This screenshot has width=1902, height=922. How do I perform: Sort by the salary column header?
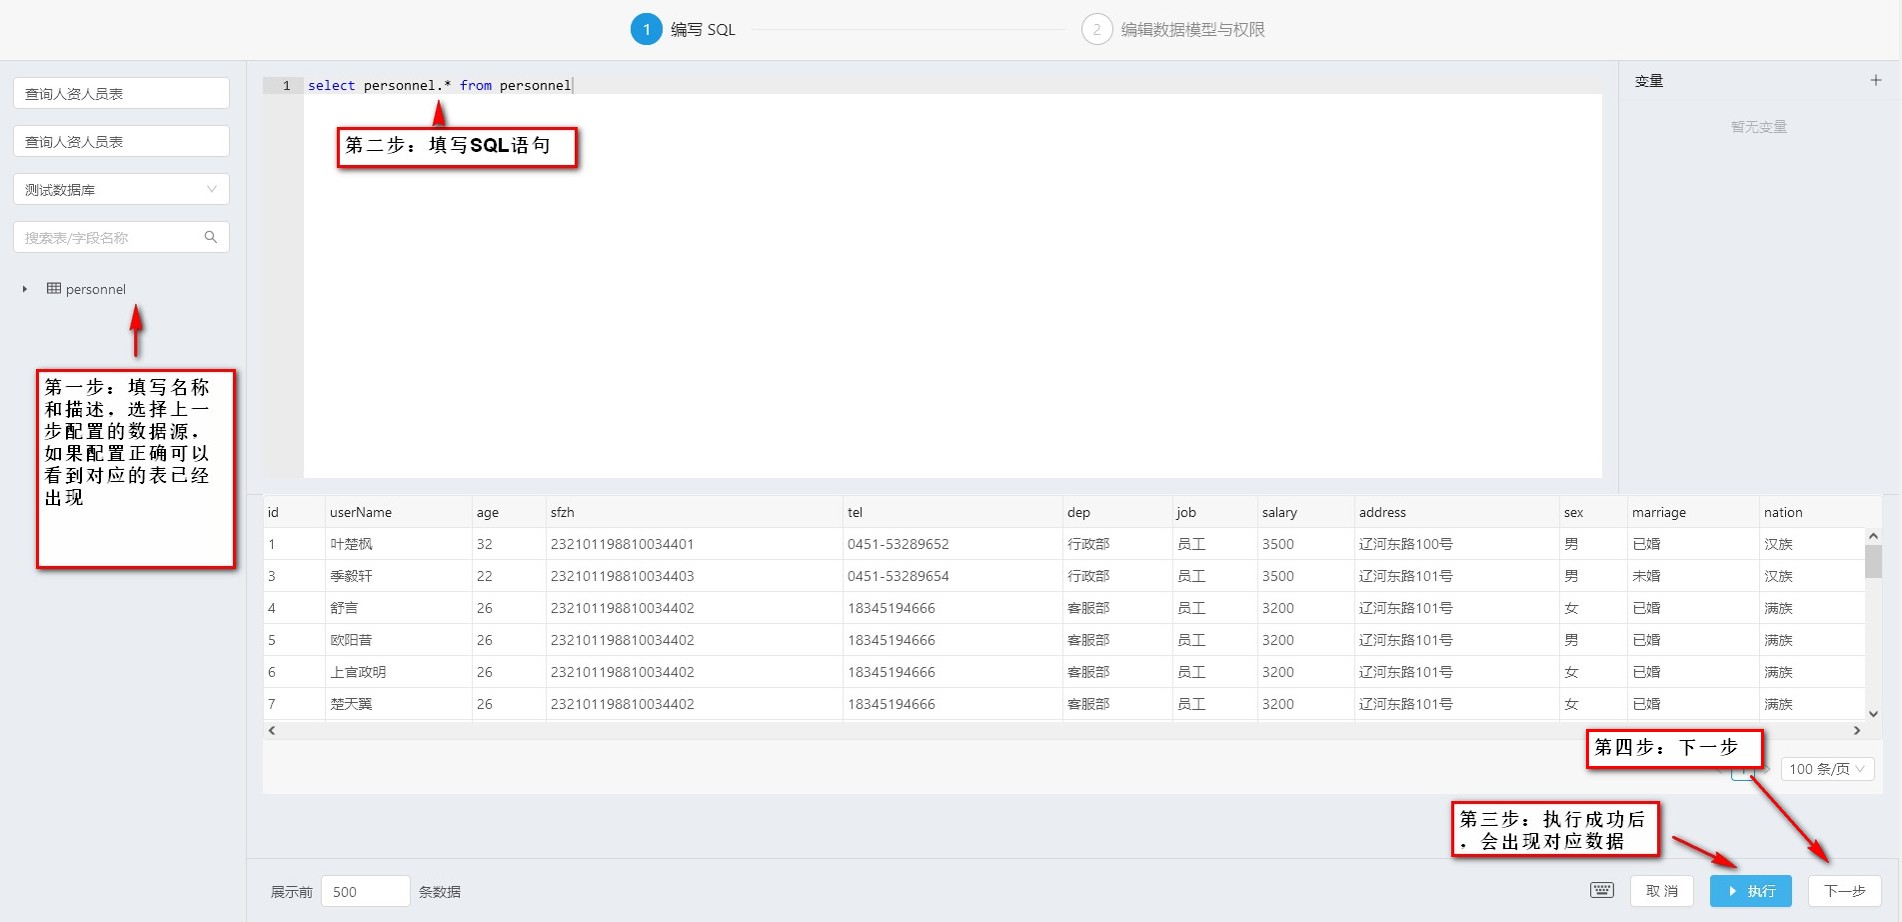pyautogui.click(x=1279, y=512)
